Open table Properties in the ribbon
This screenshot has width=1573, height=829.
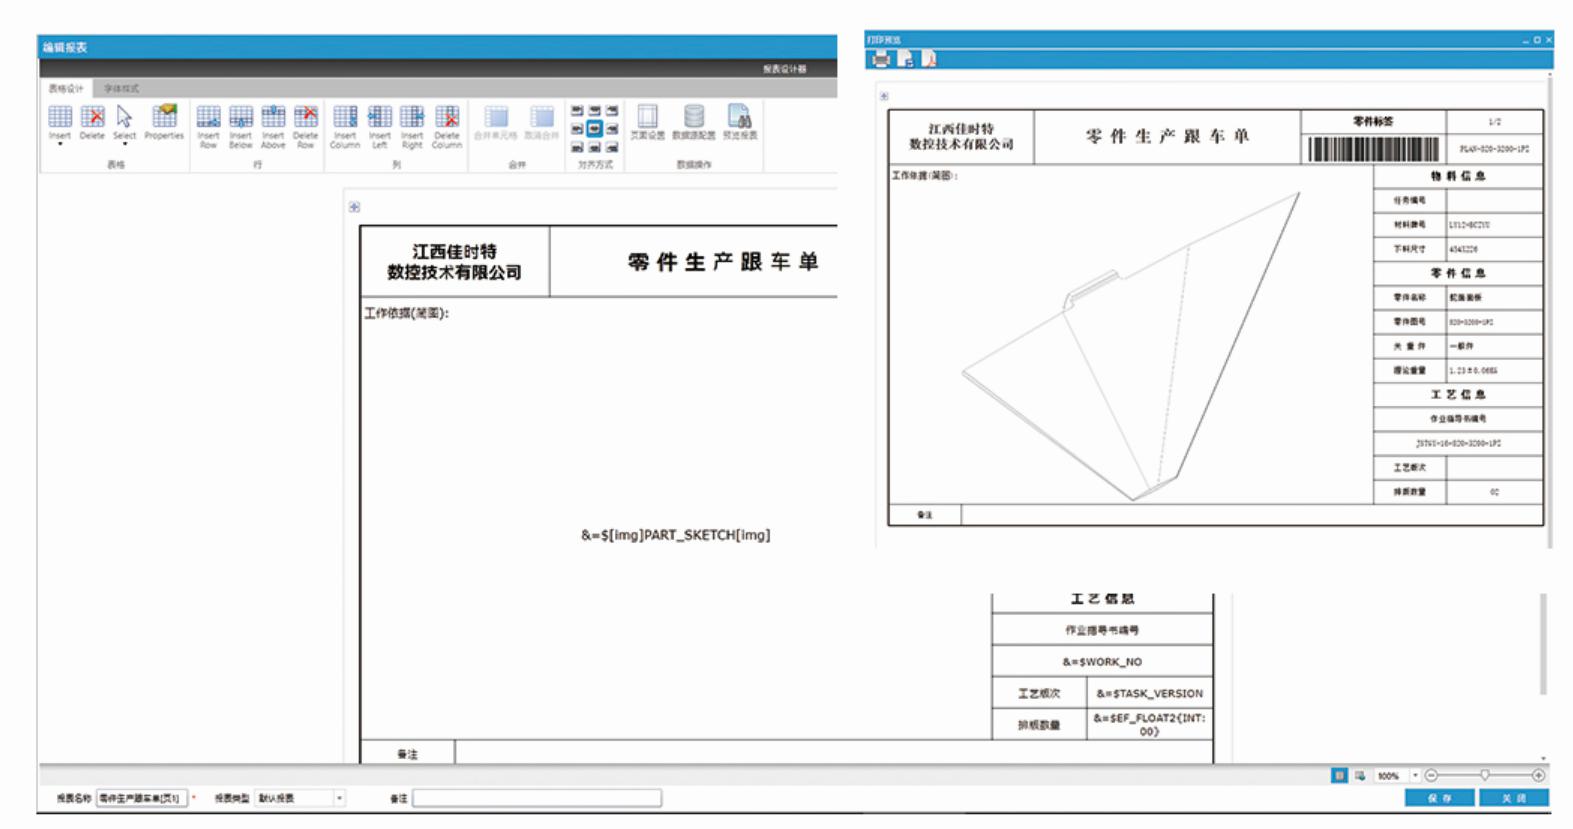tap(164, 119)
